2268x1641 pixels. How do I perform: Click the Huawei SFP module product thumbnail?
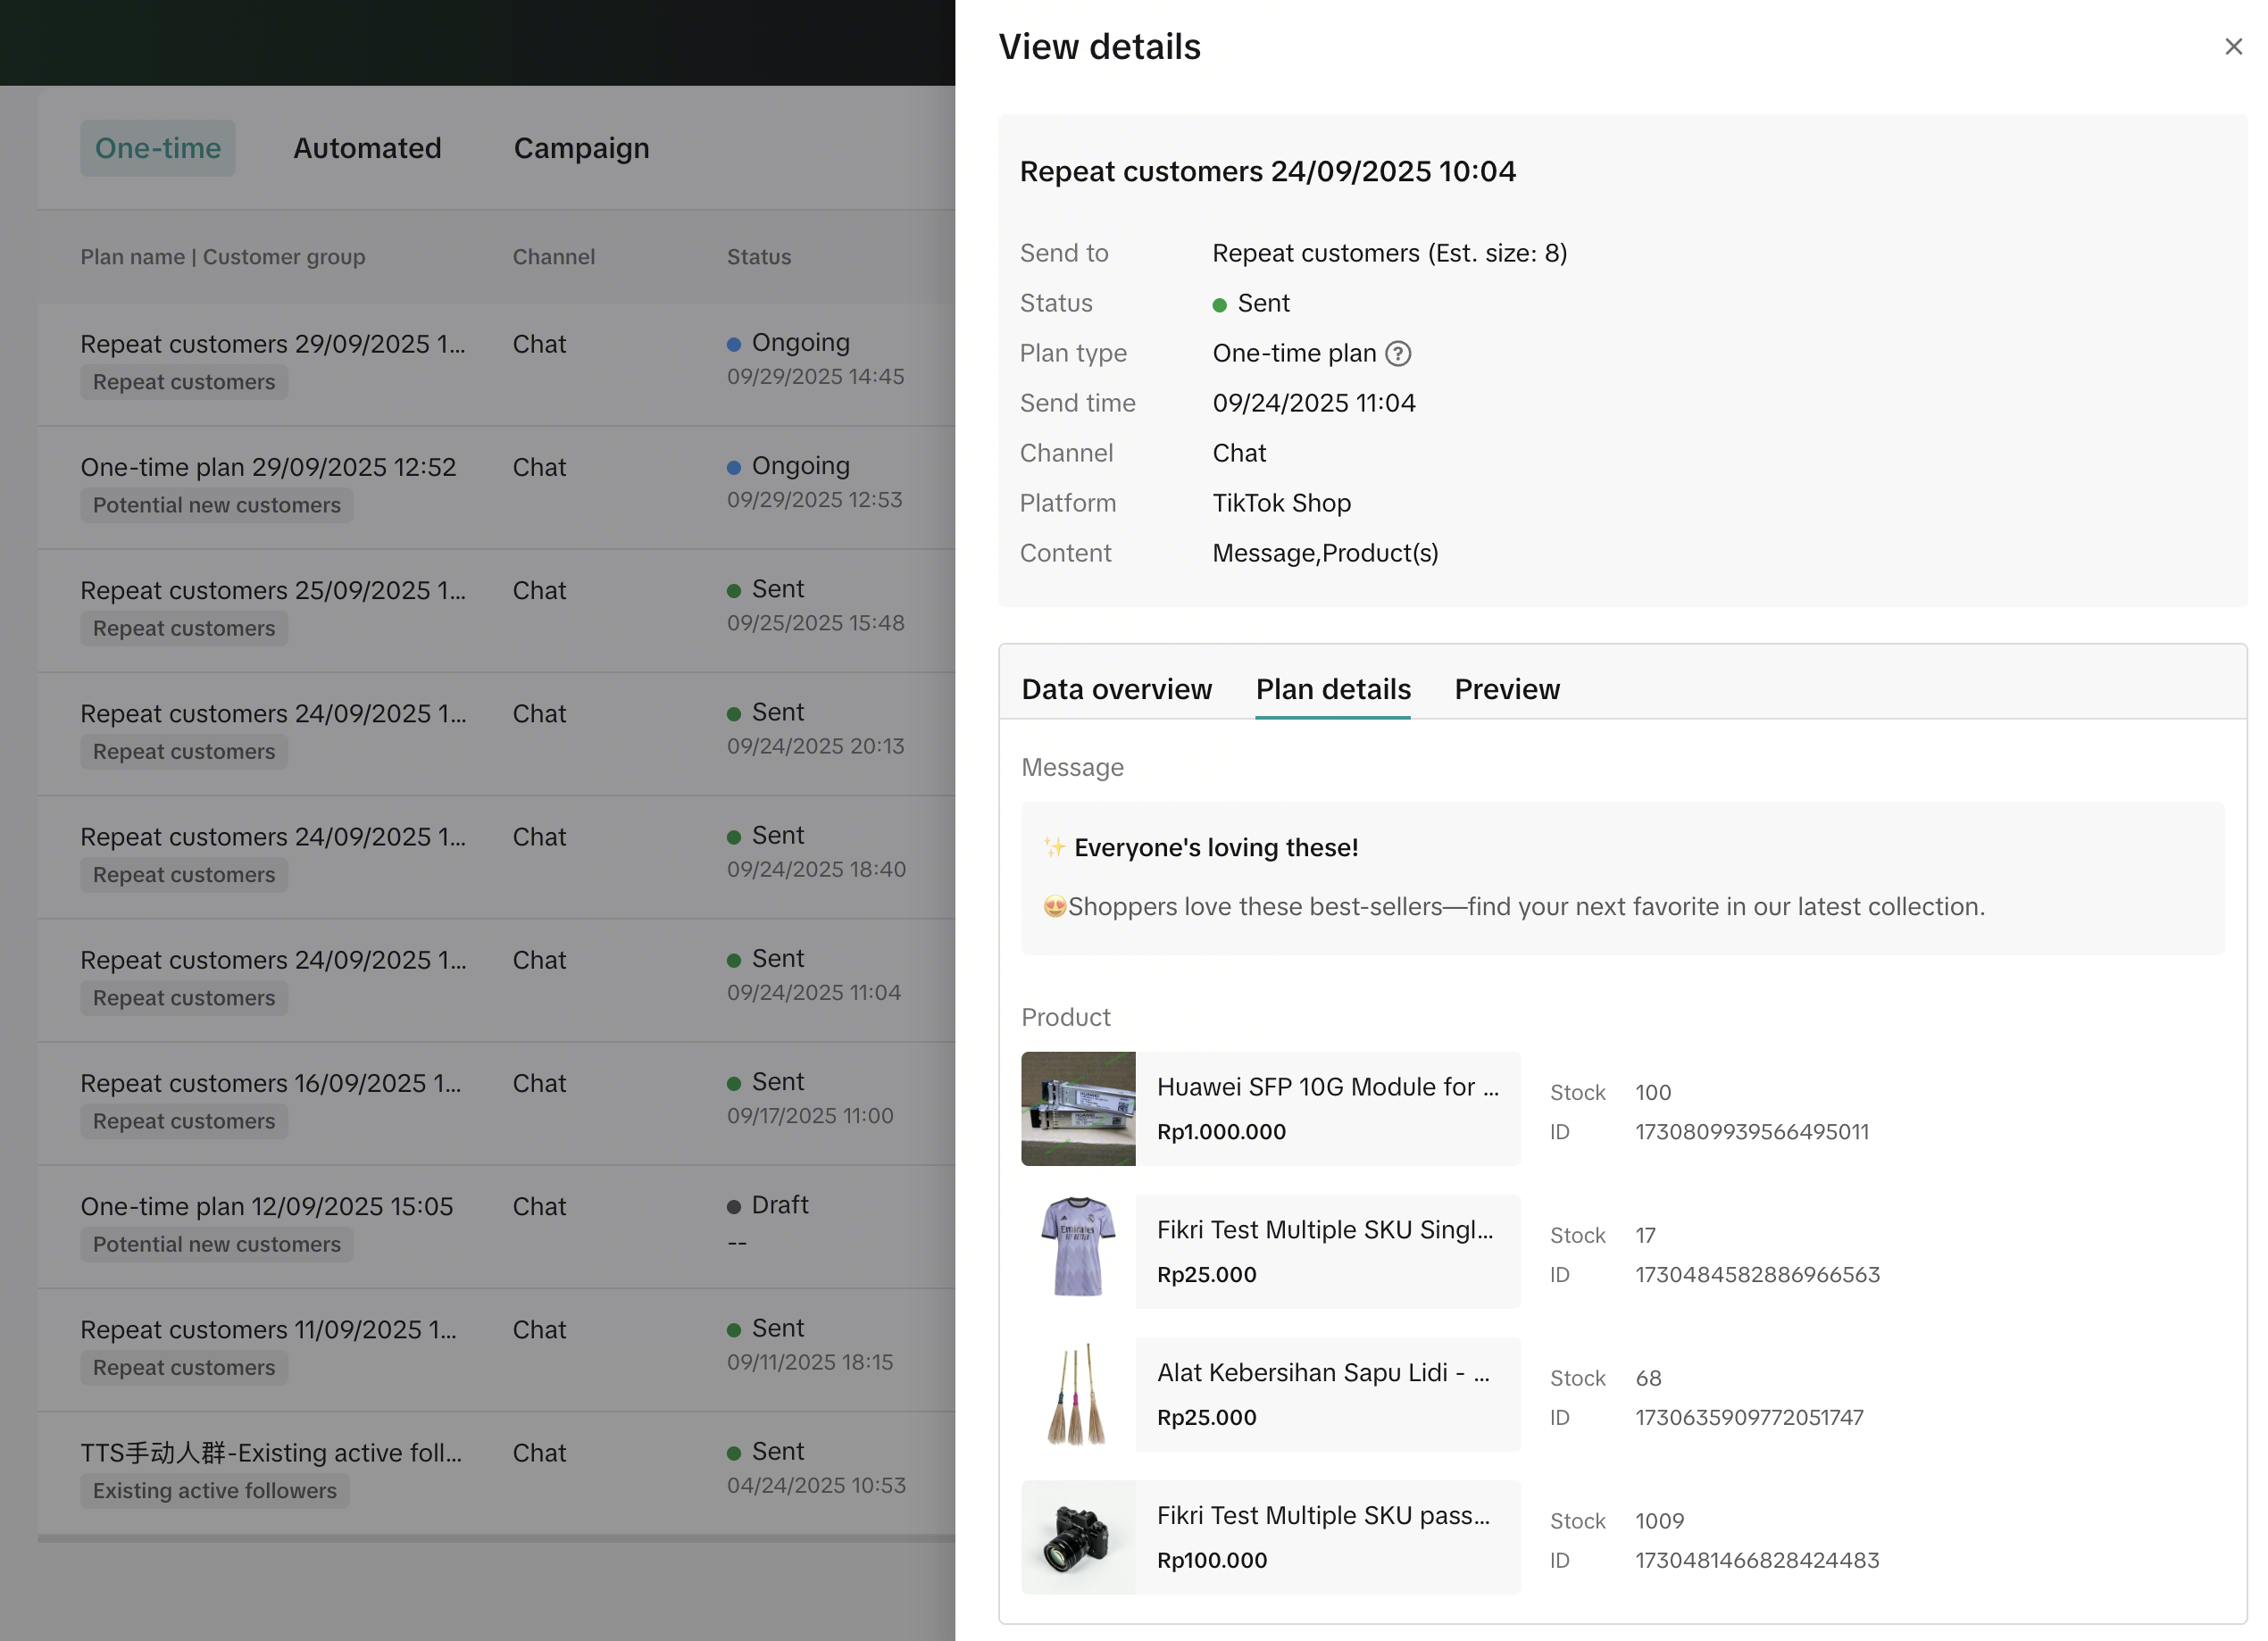(1078, 1108)
